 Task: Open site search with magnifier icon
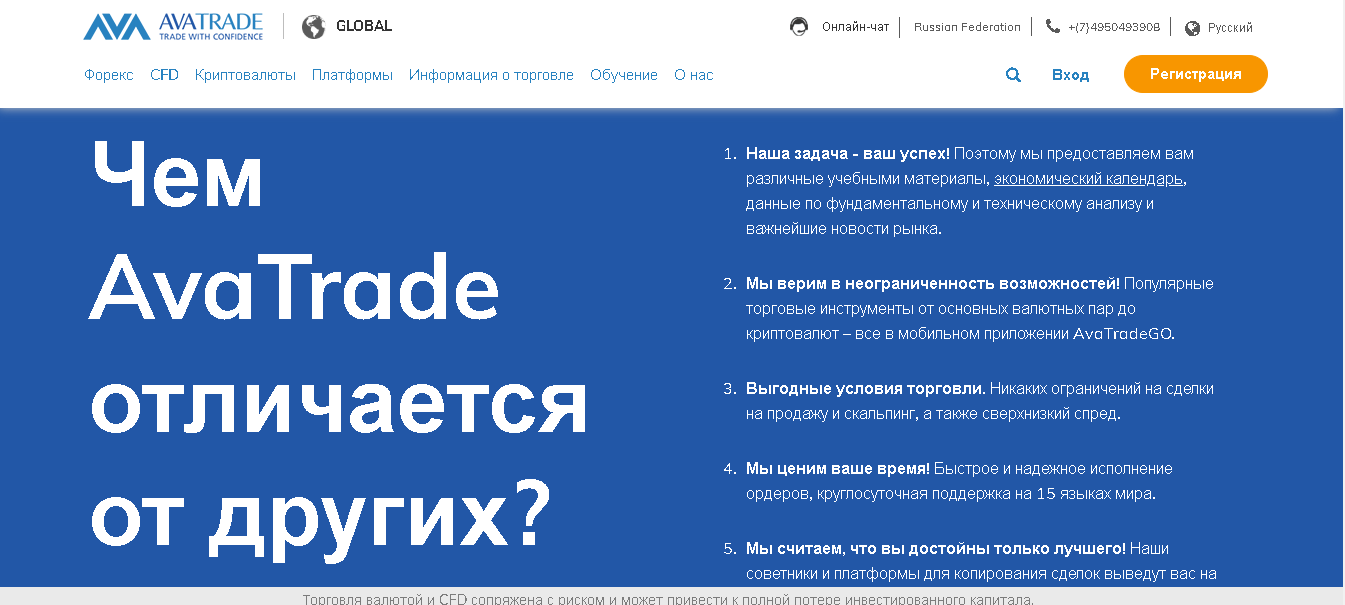(x=1013, y=75)
